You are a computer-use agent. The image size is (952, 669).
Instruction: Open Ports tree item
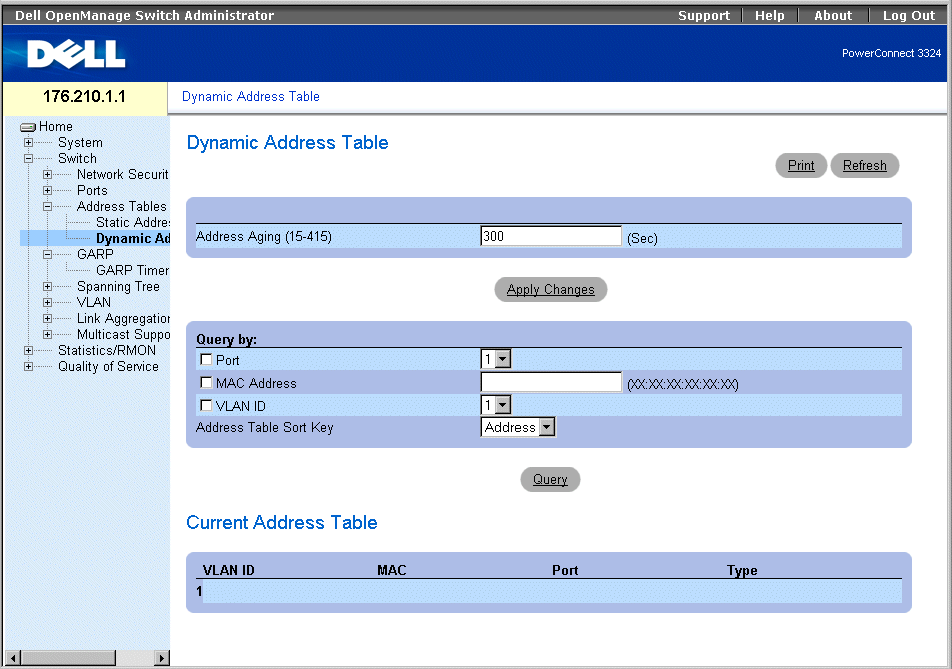coord(92,191)
